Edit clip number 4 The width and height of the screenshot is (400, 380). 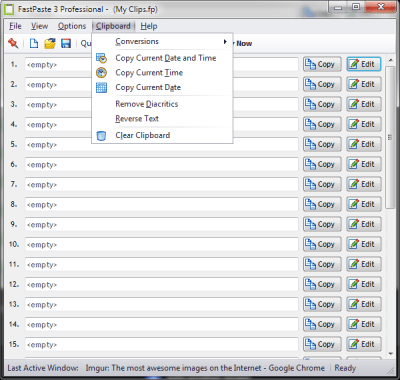tap(364, 124)
